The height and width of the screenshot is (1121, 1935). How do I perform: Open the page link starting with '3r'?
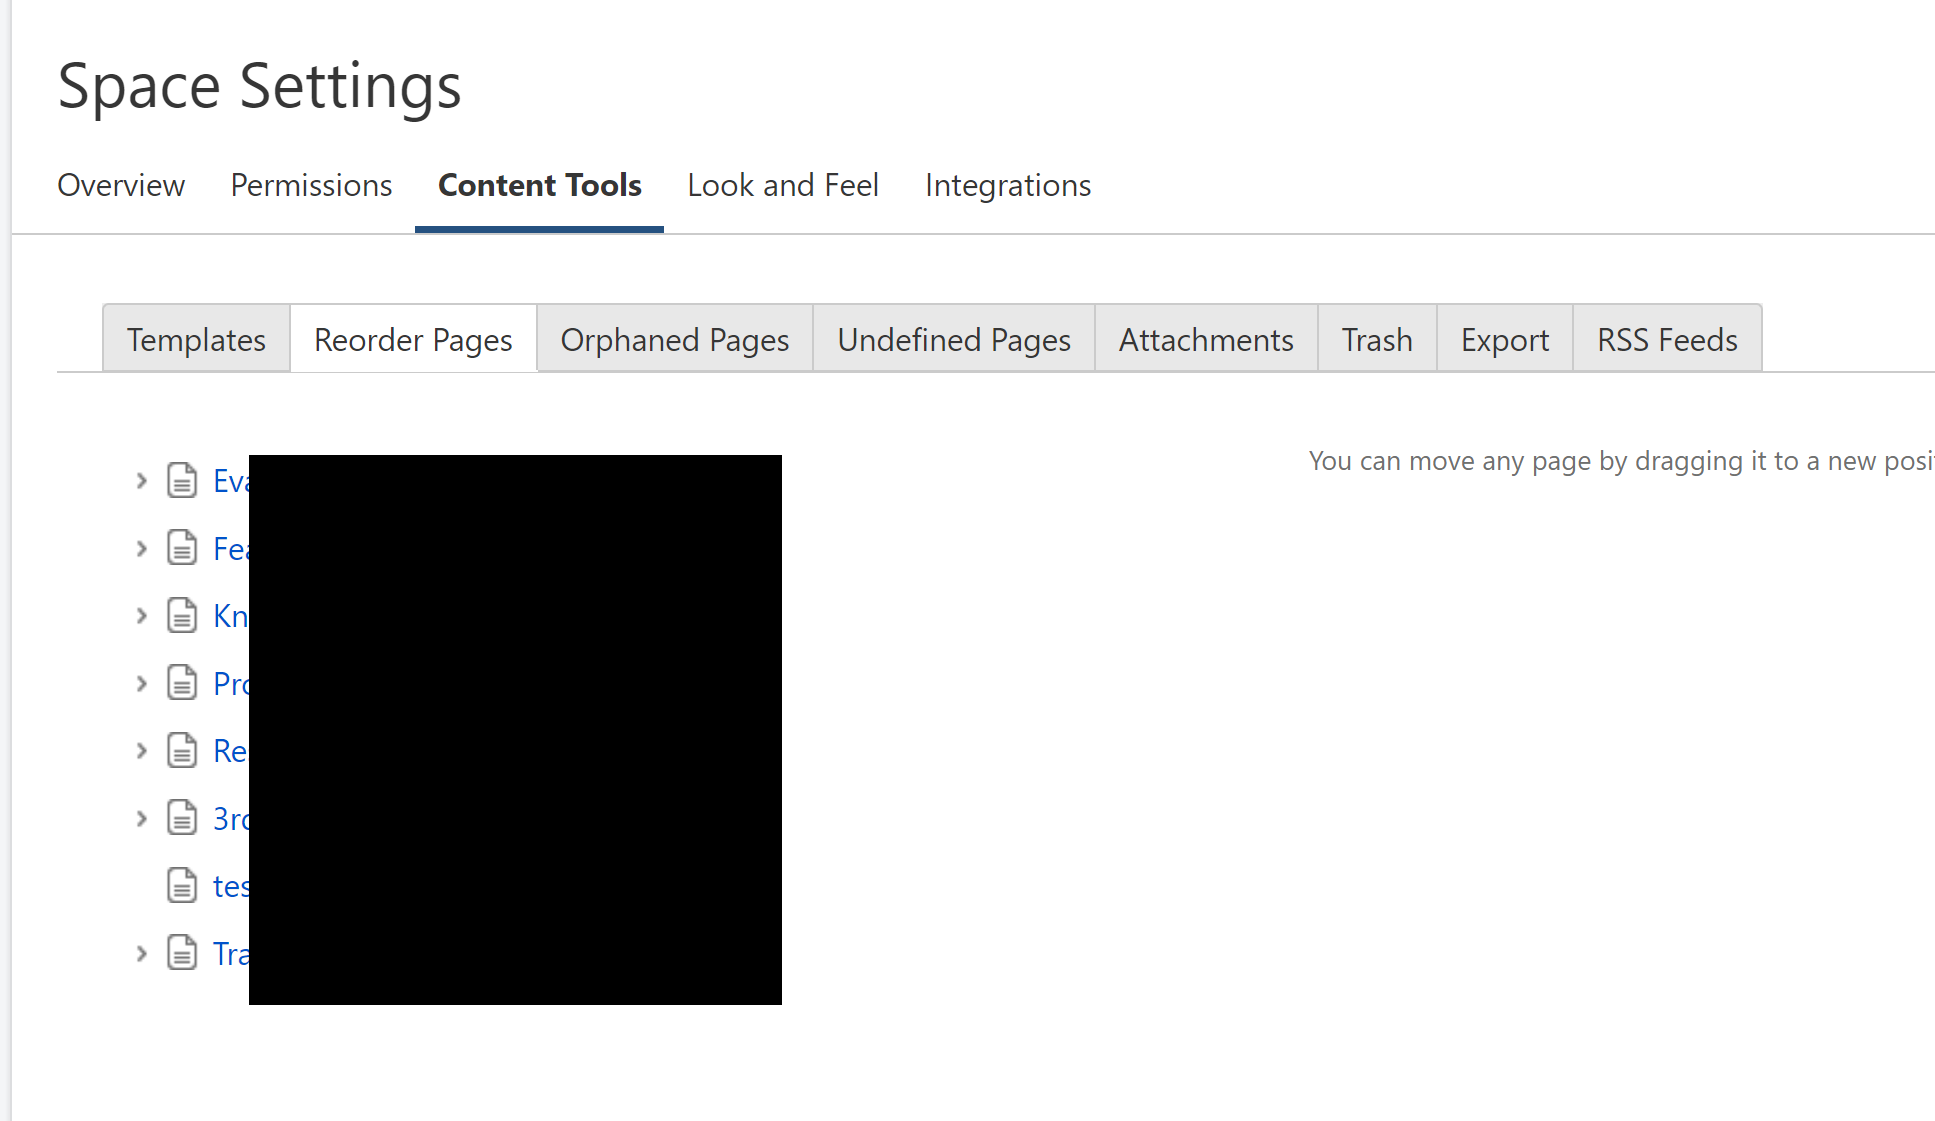(x=231, y=818)
